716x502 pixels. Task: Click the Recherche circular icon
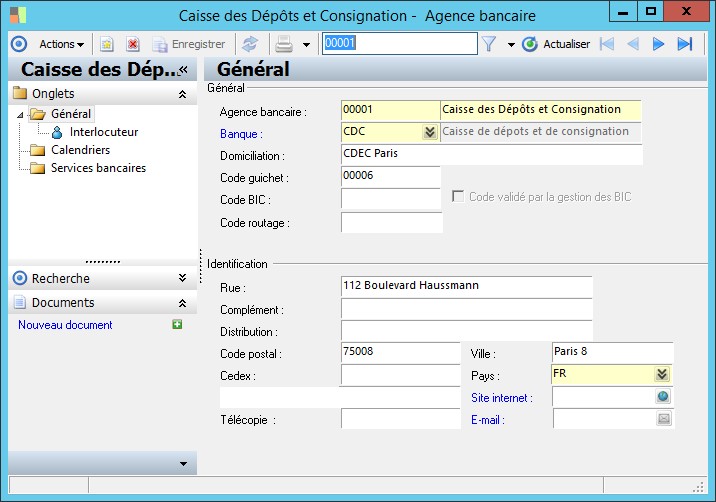click(20, 278)
